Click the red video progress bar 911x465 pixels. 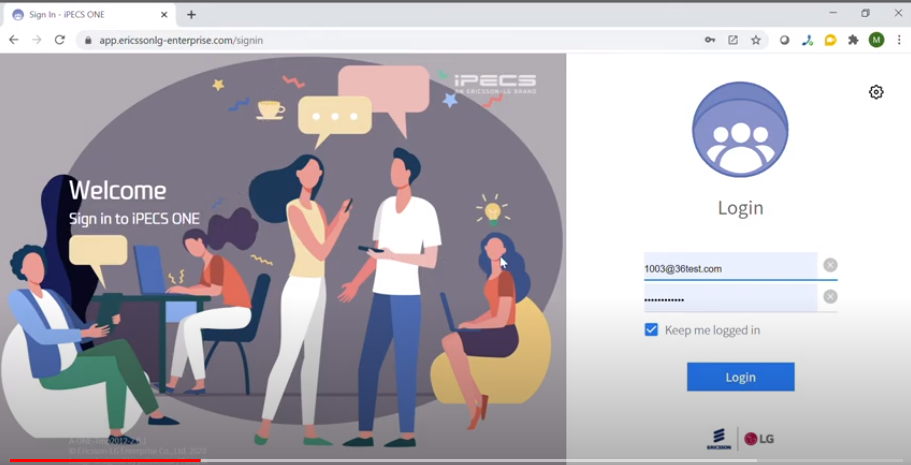105,461
